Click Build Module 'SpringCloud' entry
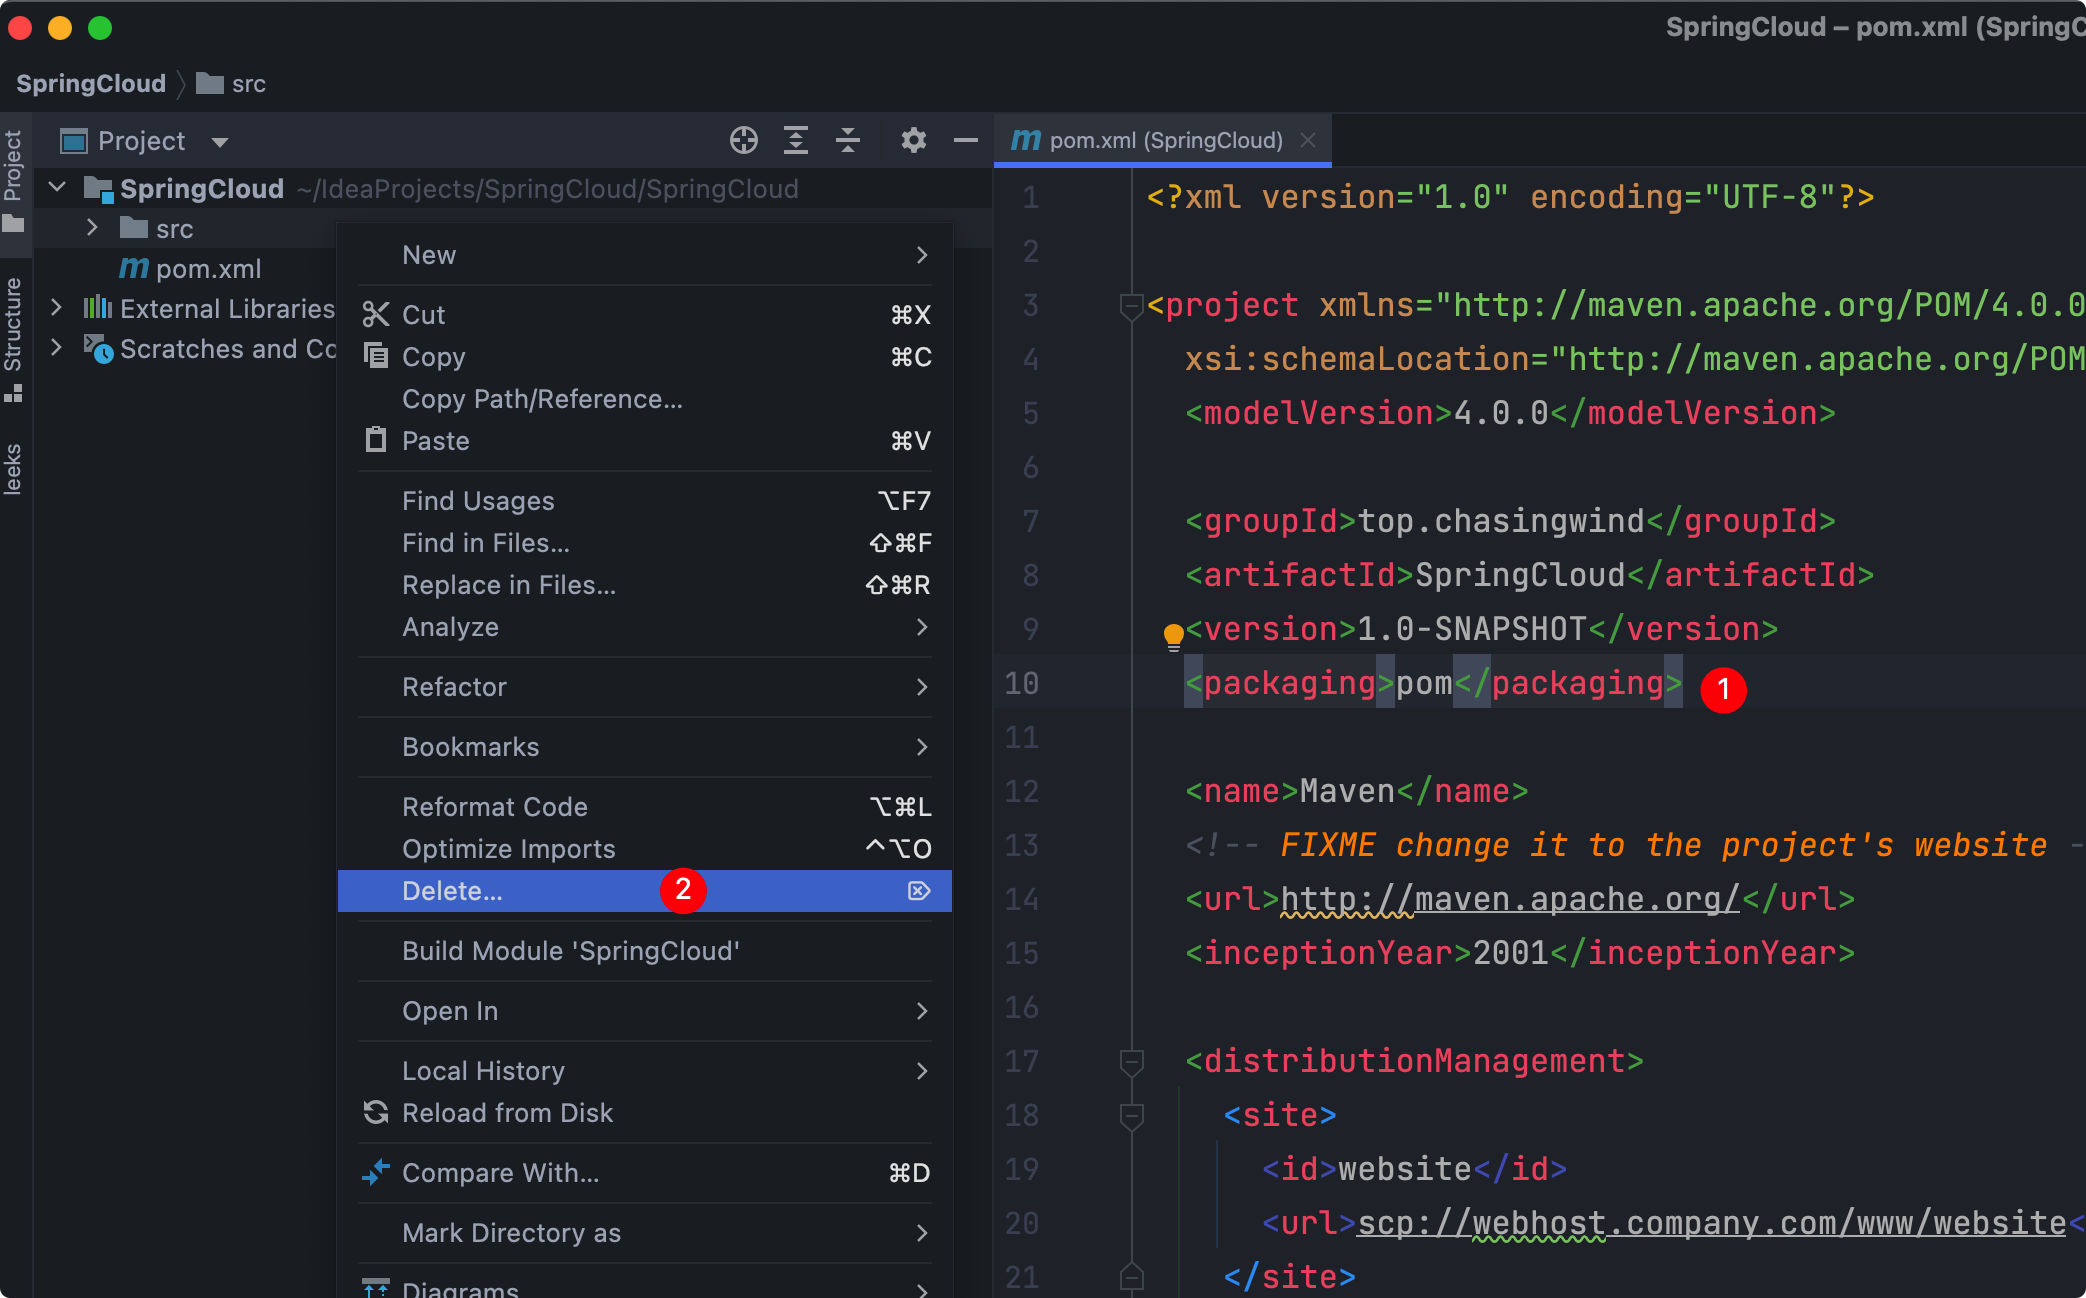This screenshot has width=2086, height=1298. click(x=570, y=951)
